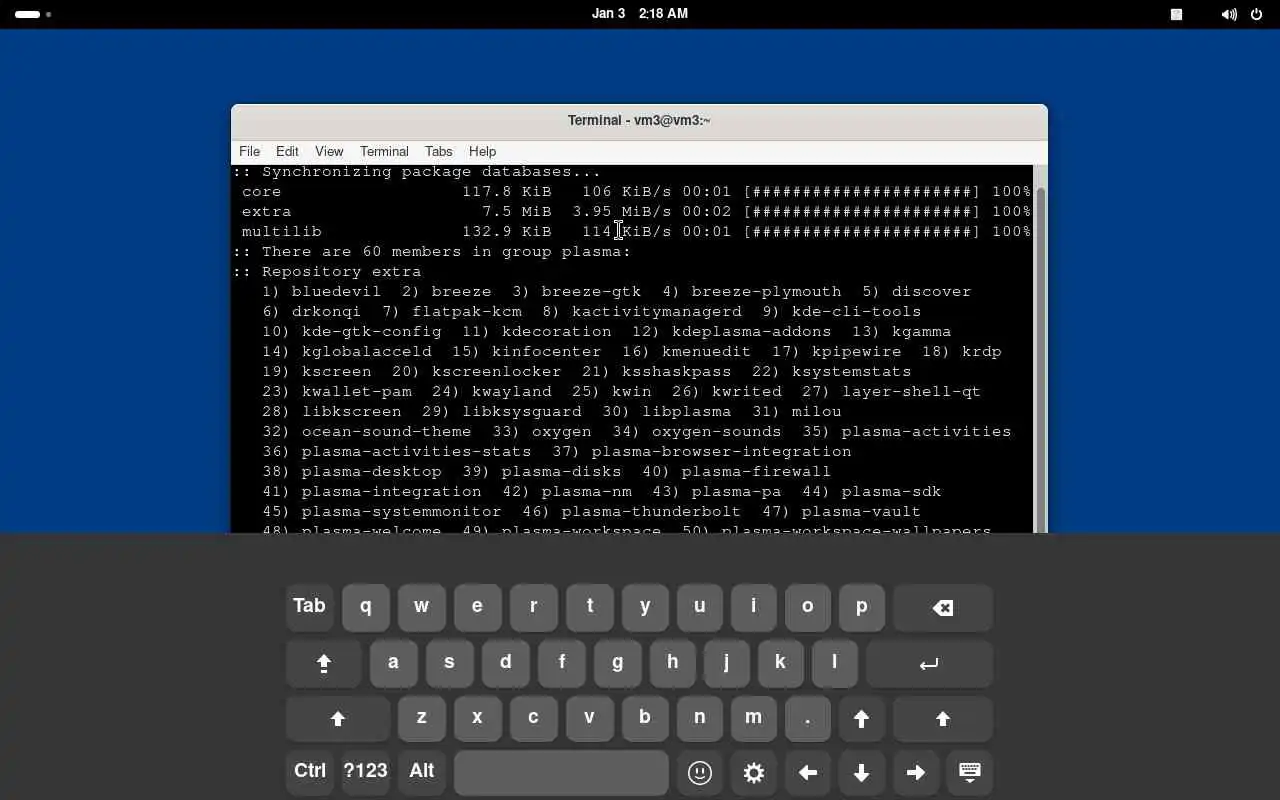
Task: Tap the f key
Action: [562, 663]
